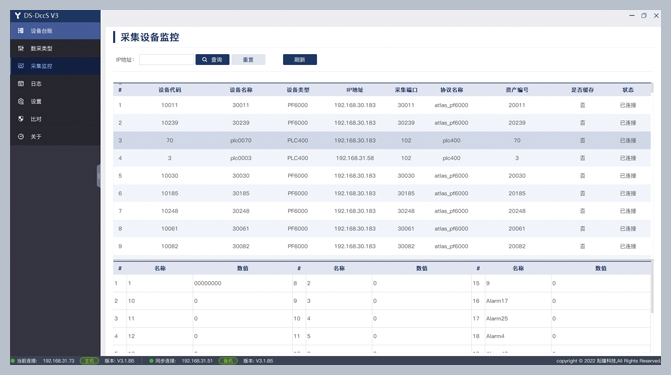Open the 设备台账 sidebar icon
The height and width of the screenshot is (375, 671).
click(x=21, y=31)
